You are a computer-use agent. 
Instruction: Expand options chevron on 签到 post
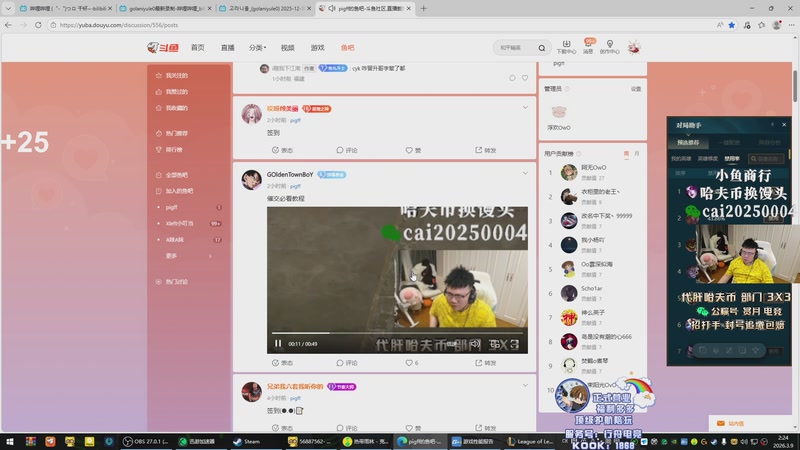(x=525, y=108)
